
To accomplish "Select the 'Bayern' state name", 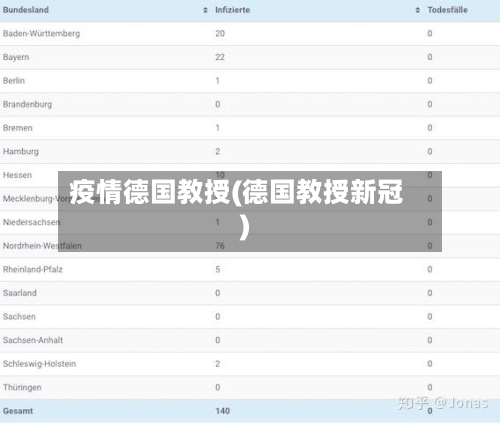I will [x=16, y=57].
